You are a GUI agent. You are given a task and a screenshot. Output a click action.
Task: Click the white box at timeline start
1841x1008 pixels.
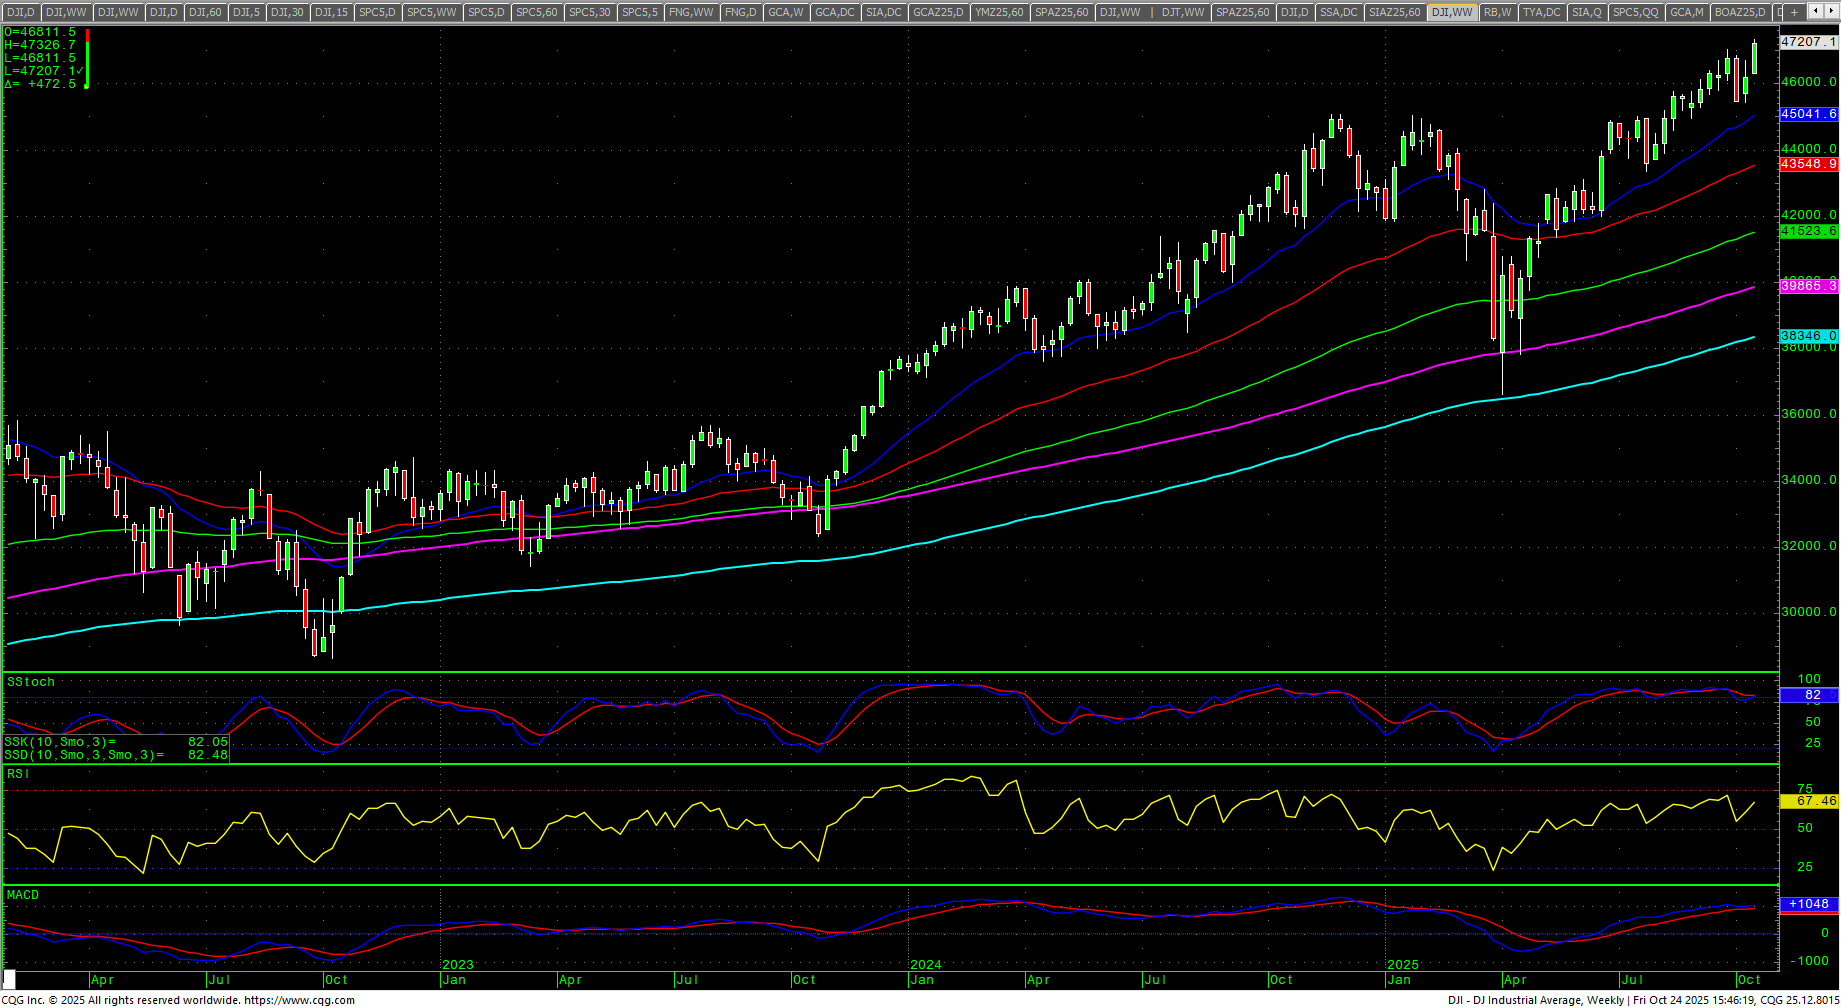[9, 980]
